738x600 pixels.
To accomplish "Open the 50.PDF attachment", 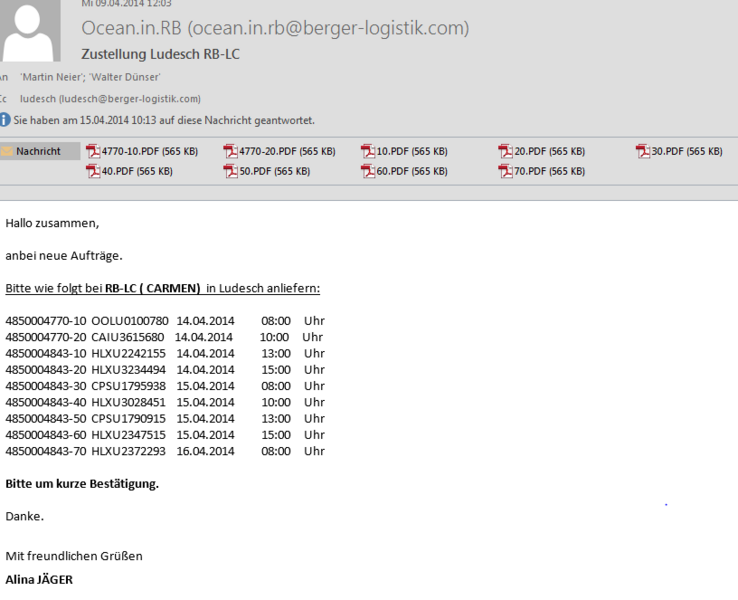I will tap(267, 171).
